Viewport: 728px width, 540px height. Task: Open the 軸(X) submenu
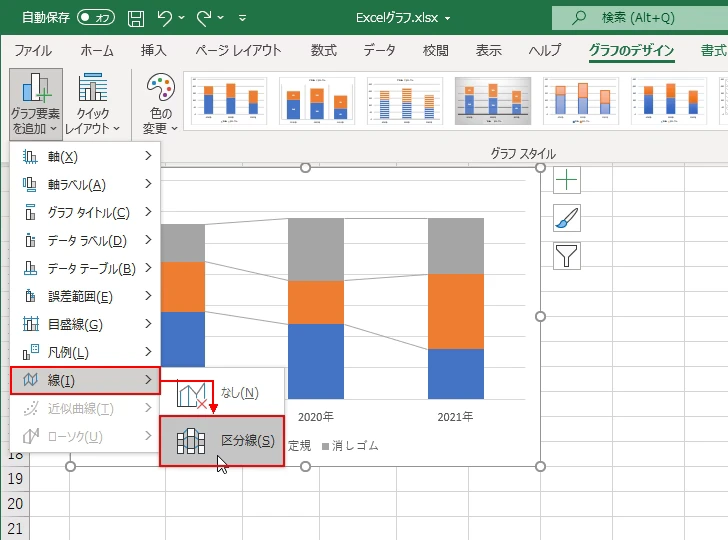(x=85, y=156)
